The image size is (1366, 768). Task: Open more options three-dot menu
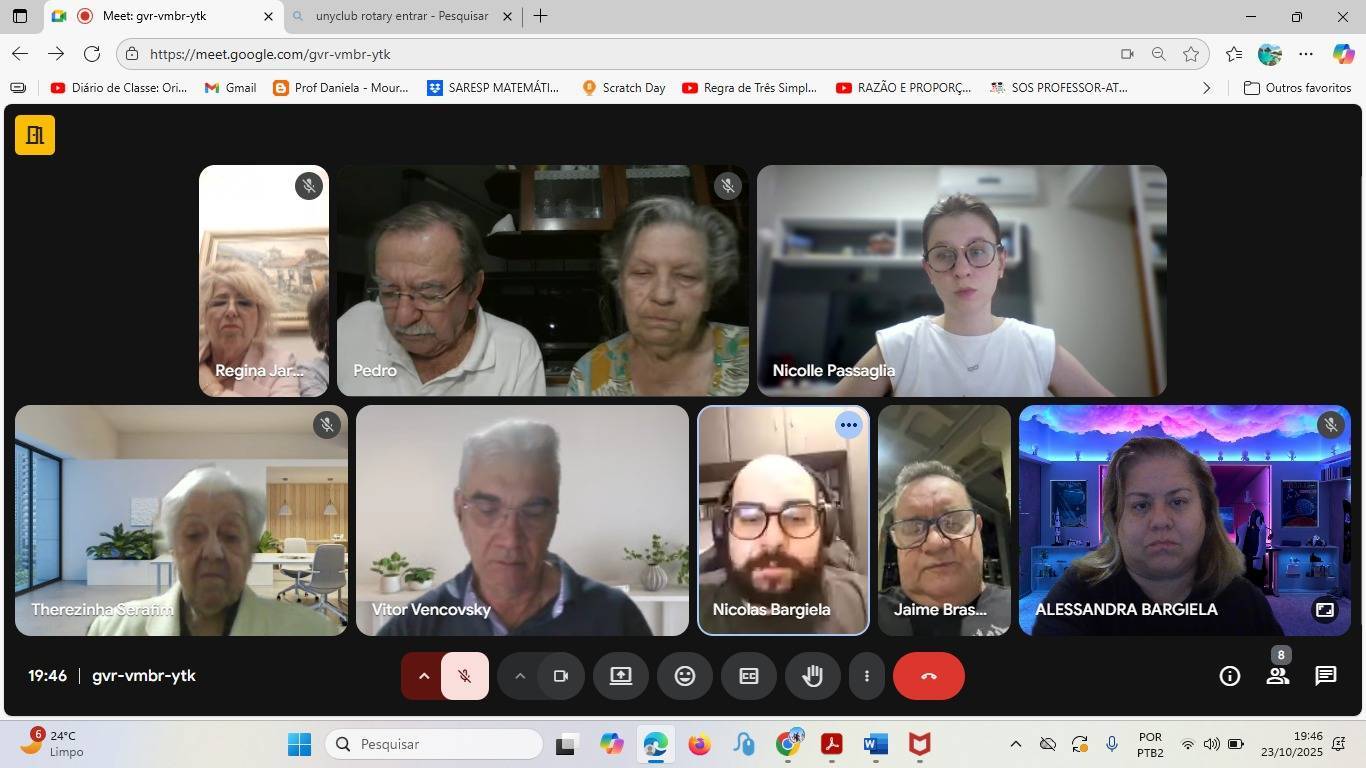point(866,676)
